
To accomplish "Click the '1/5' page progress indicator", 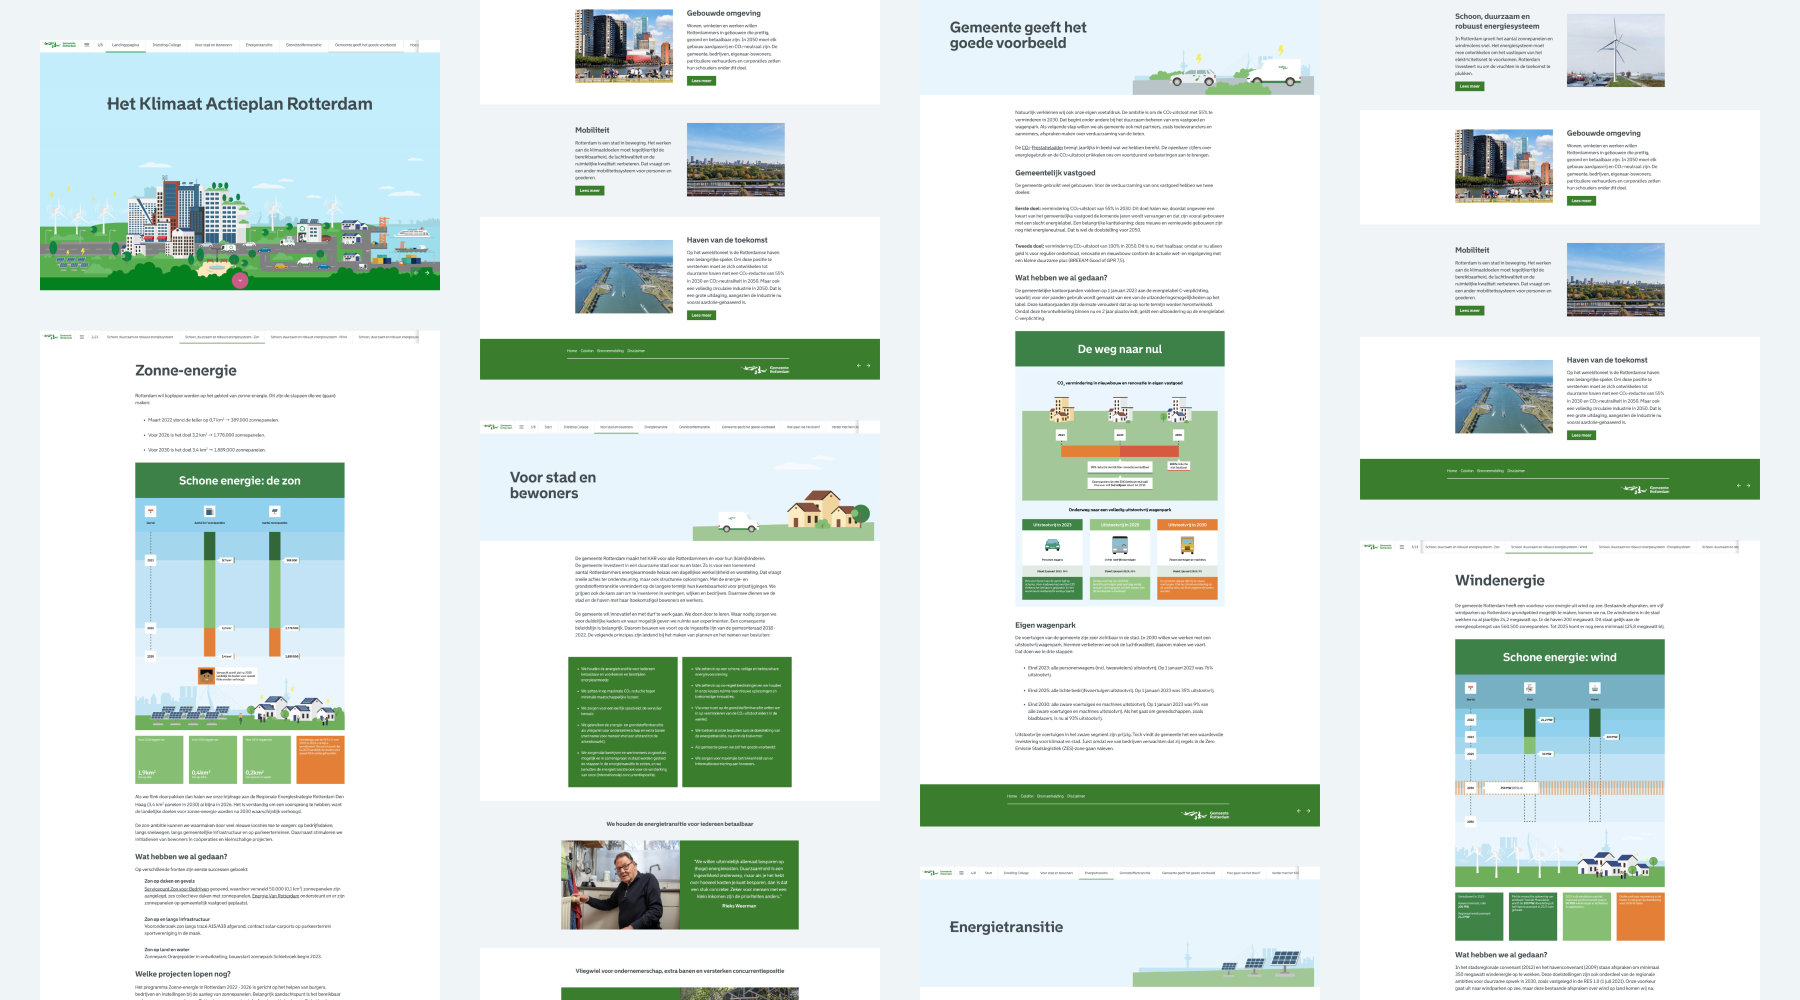I will (x=99, y=44).
